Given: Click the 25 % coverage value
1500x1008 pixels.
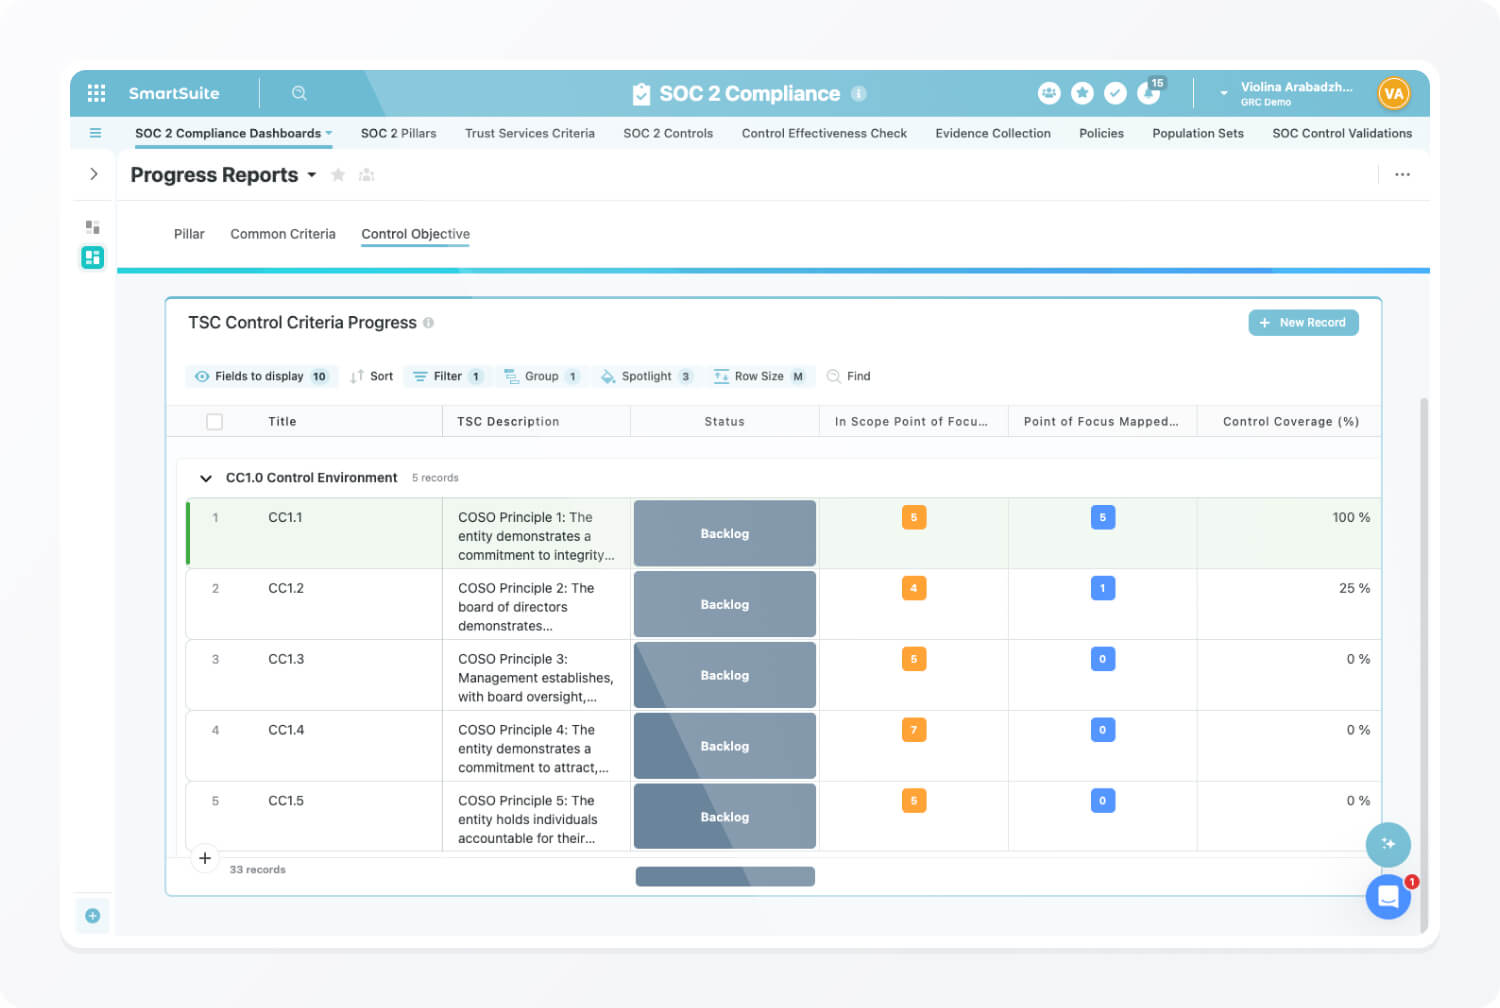Looking at the screenshot, I should [x=1354, y=588].
